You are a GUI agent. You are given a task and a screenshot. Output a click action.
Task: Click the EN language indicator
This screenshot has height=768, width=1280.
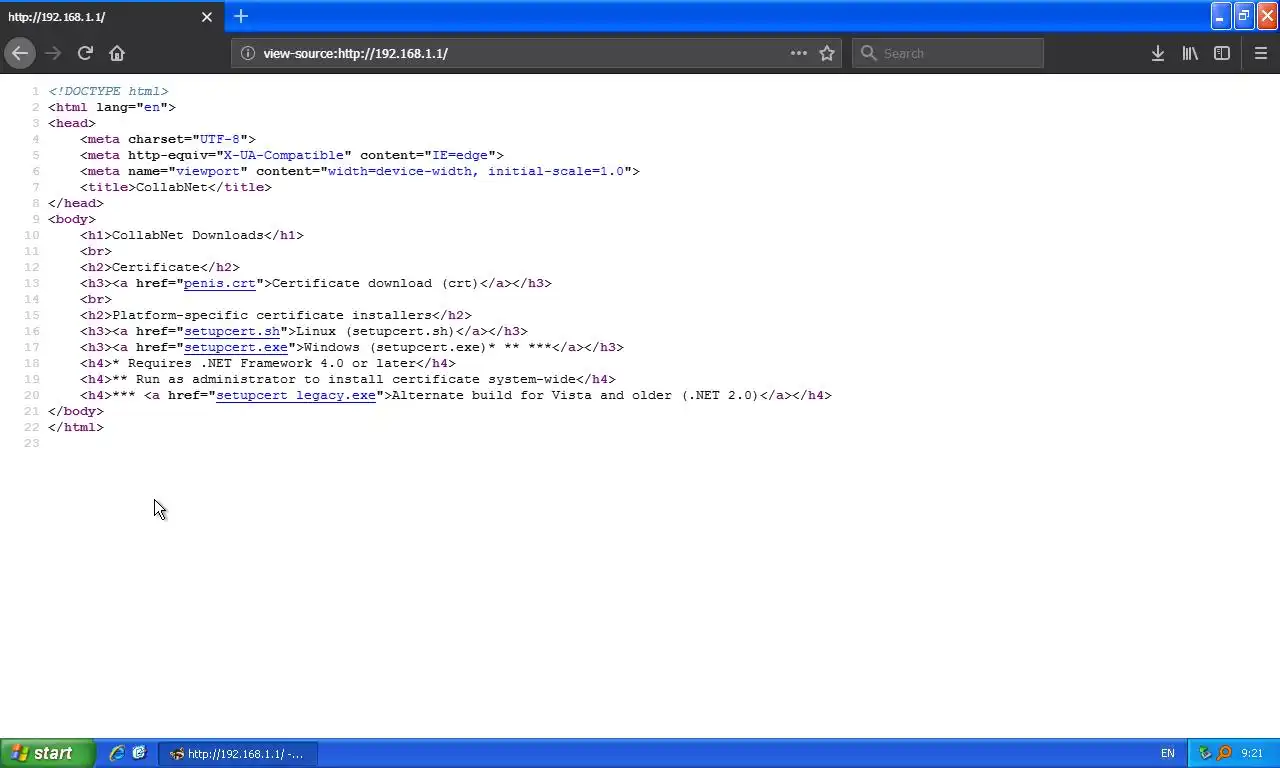click(1167, 753)
